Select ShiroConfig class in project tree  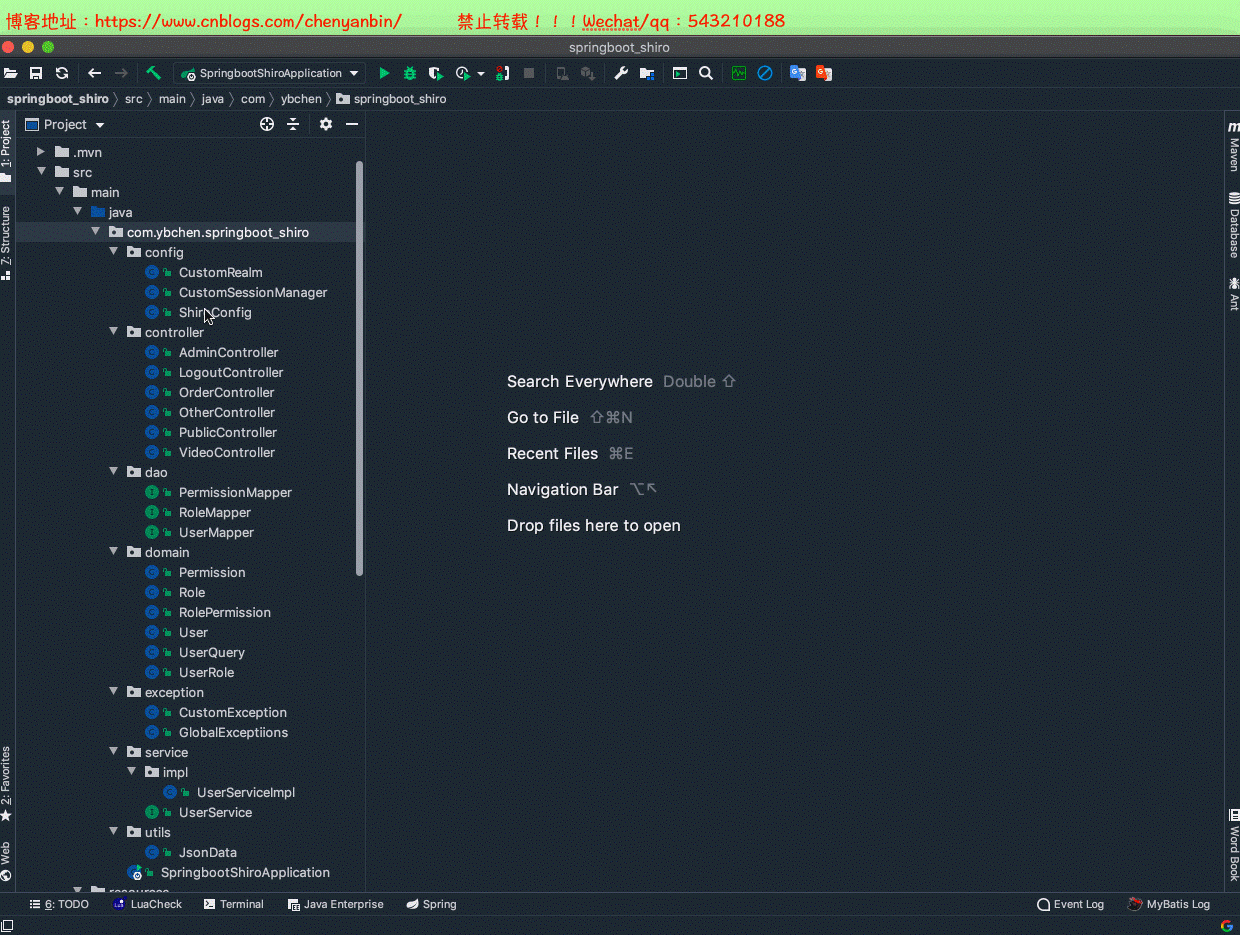click(x=215, y=312)
